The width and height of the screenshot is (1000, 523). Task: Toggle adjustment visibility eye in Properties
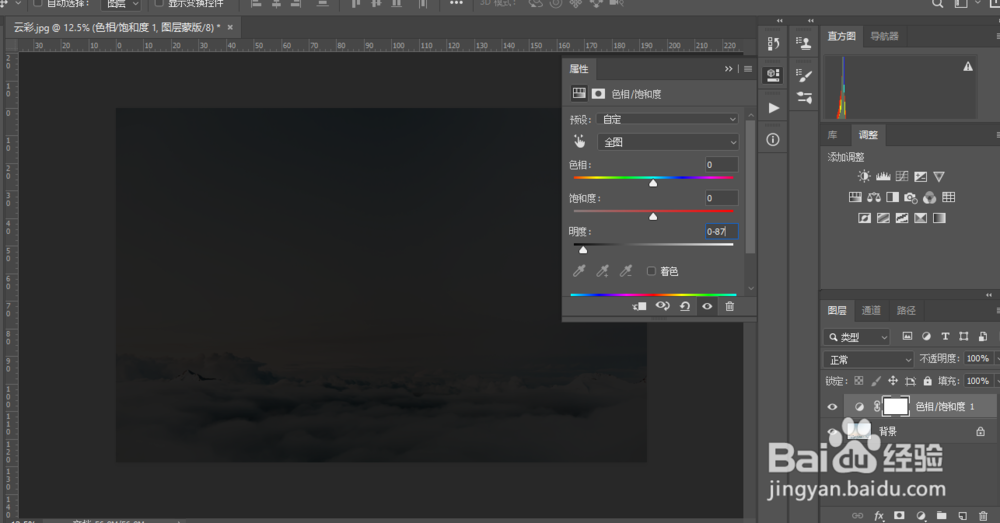[x=707, y=306]
